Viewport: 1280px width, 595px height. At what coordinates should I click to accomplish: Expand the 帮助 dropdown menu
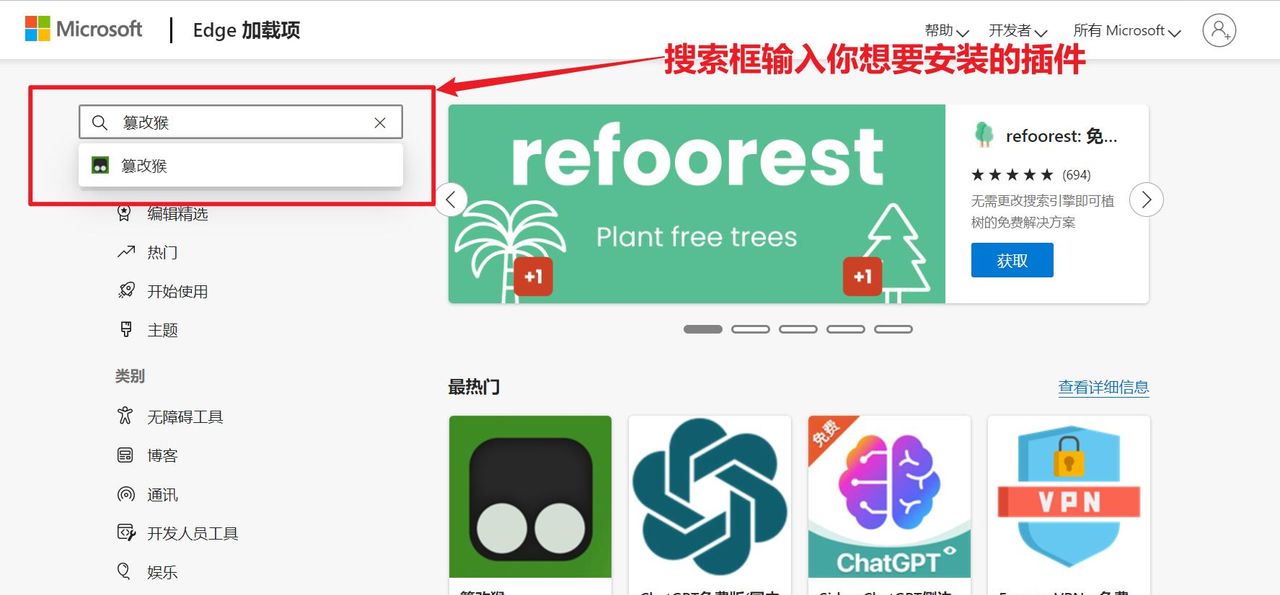coord(946,31)
